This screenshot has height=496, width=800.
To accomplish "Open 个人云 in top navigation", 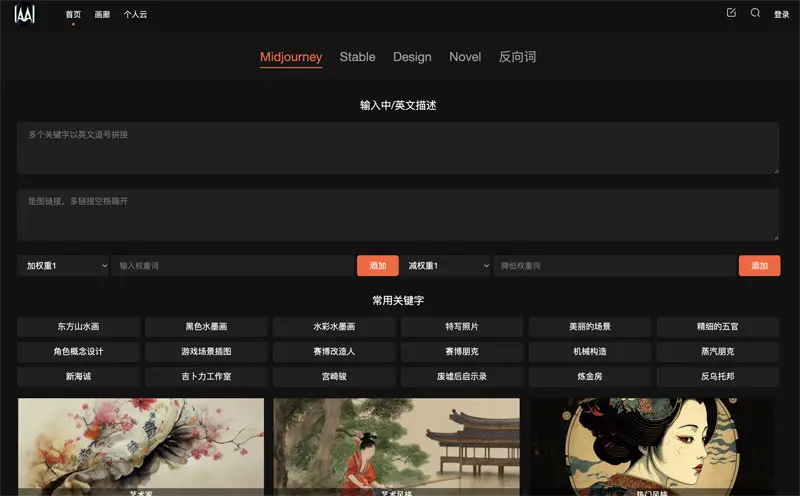I will point(136,15).
